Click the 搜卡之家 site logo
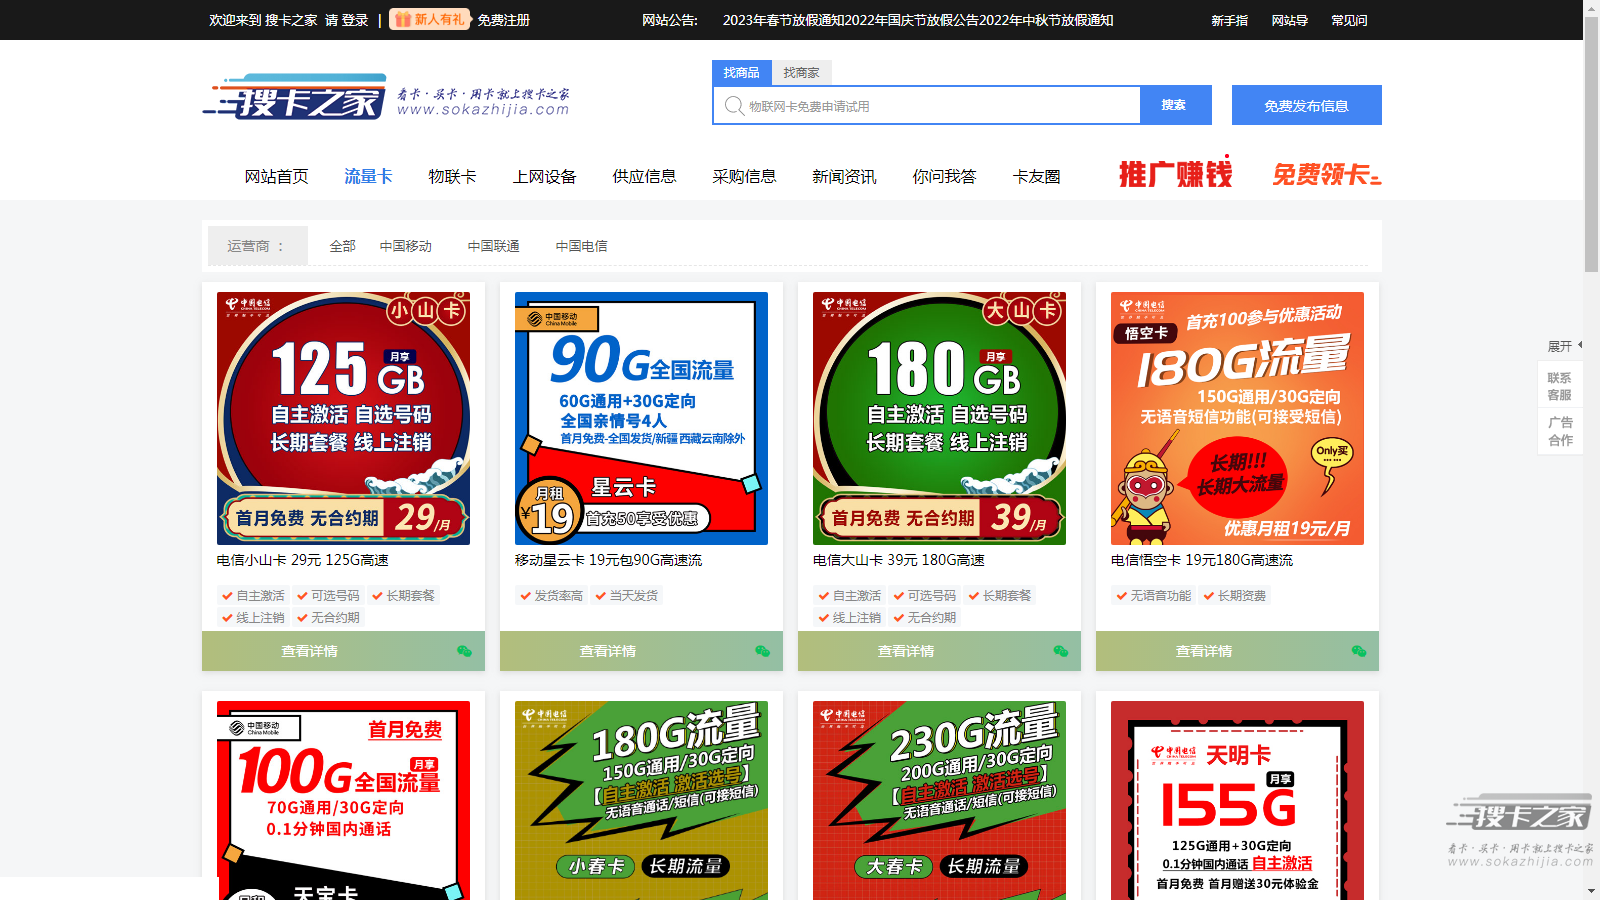This screenshot has width=1600, height=900. tap(386, 97)
